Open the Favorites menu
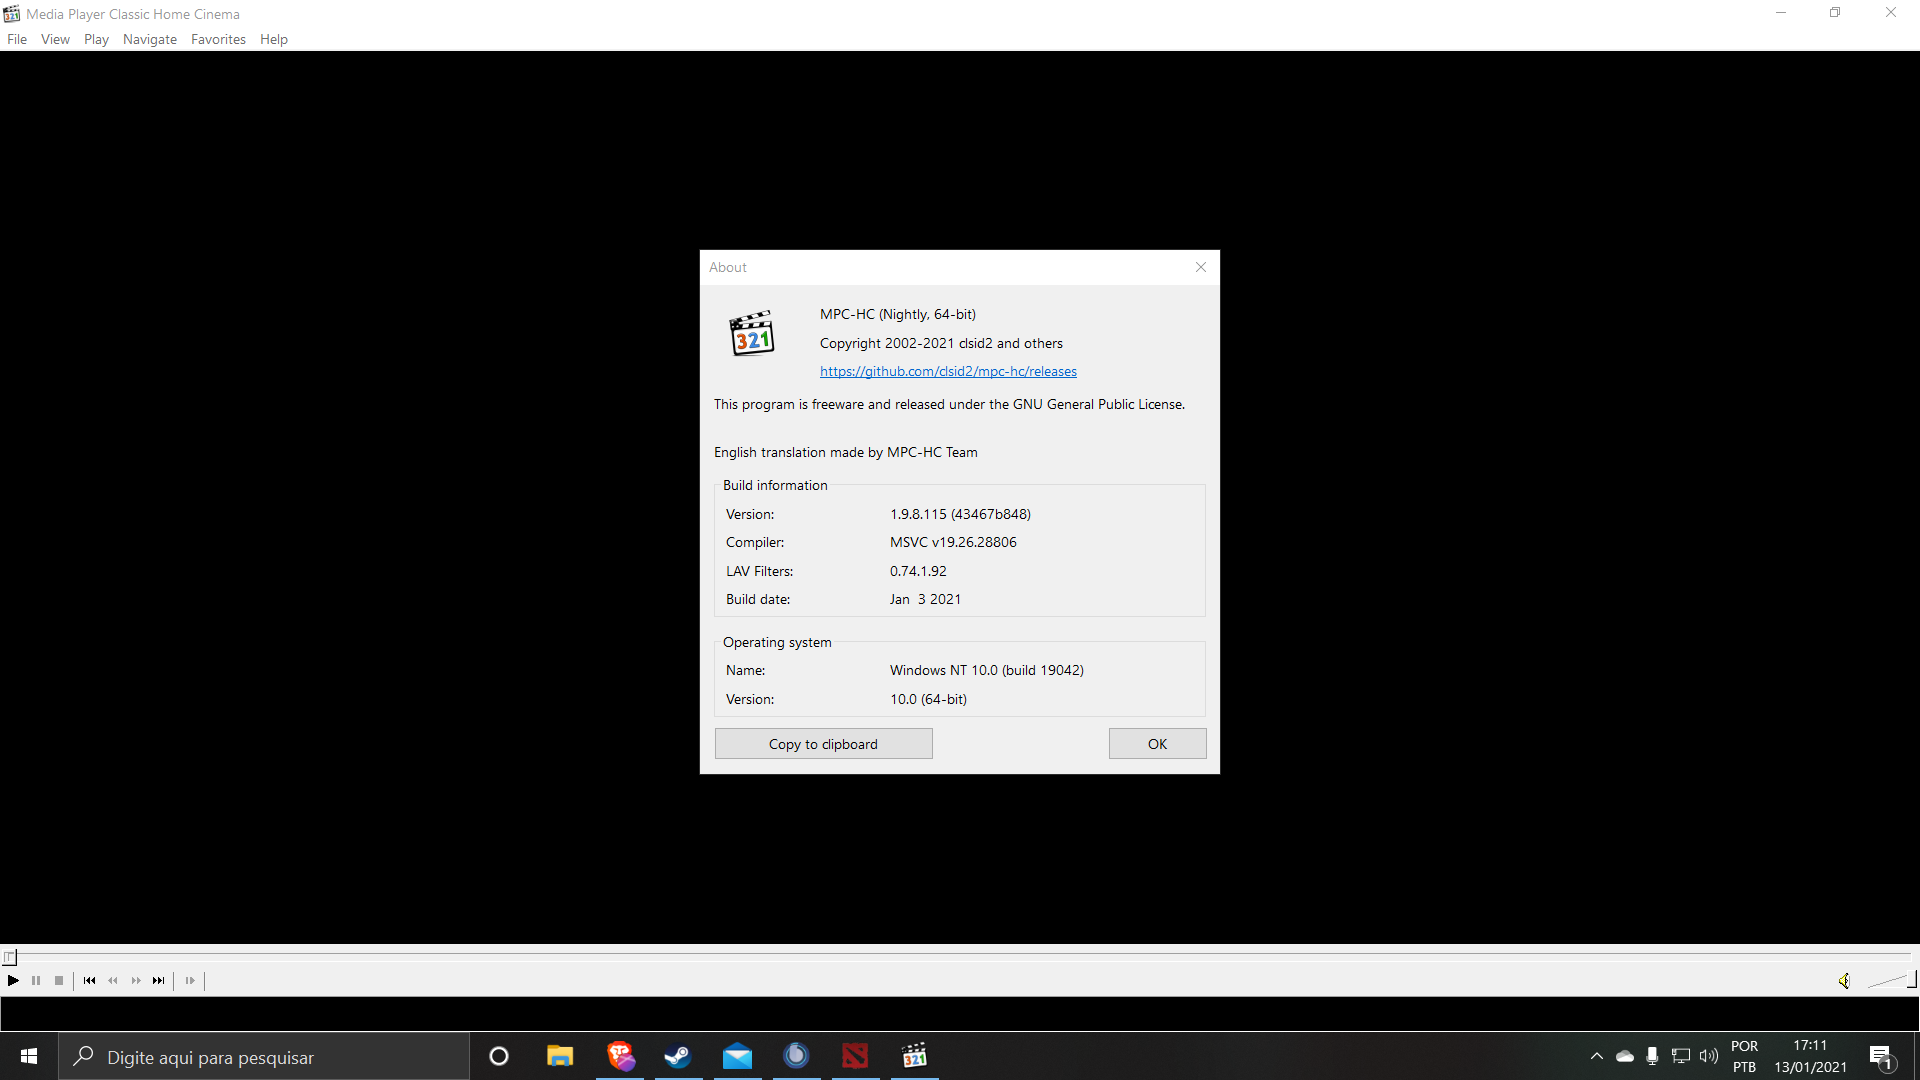The height and width of the screenshot is (1080, 1920). (218, 39)
